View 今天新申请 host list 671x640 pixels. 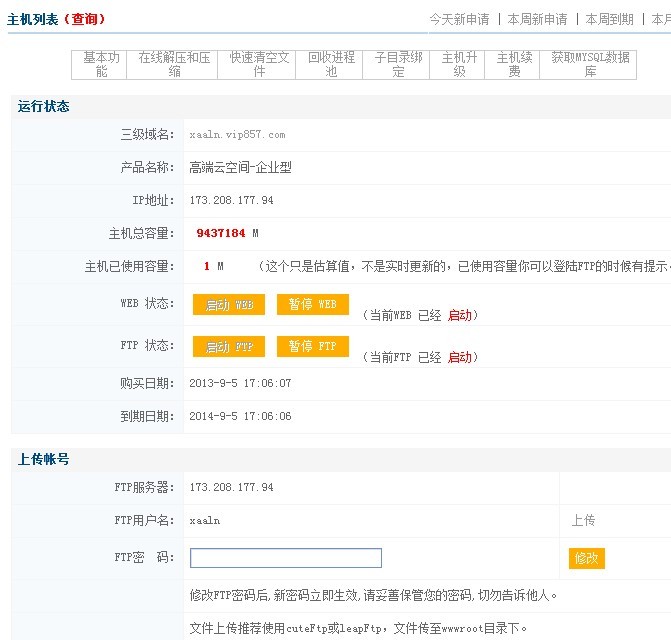[459, 19]
